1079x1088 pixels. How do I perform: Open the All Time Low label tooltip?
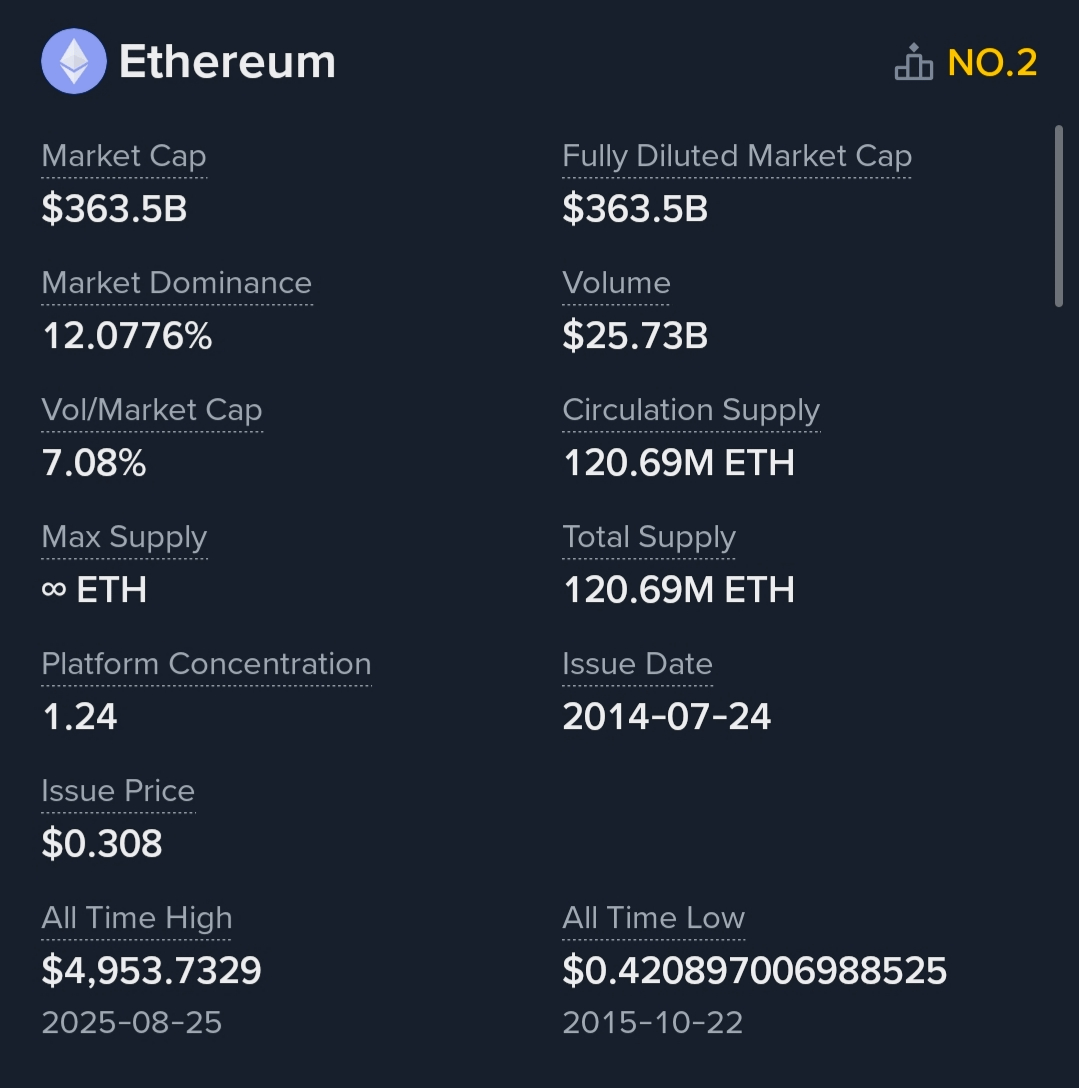pos(653,918)
